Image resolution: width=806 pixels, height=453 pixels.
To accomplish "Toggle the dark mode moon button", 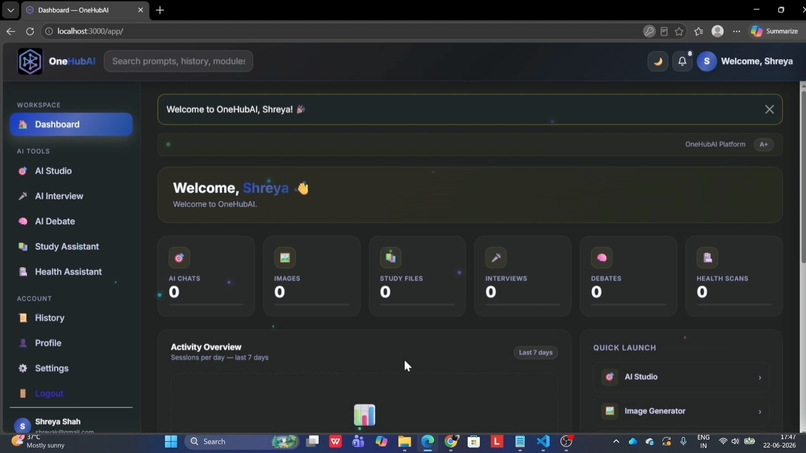I will [x=657, y=61].
